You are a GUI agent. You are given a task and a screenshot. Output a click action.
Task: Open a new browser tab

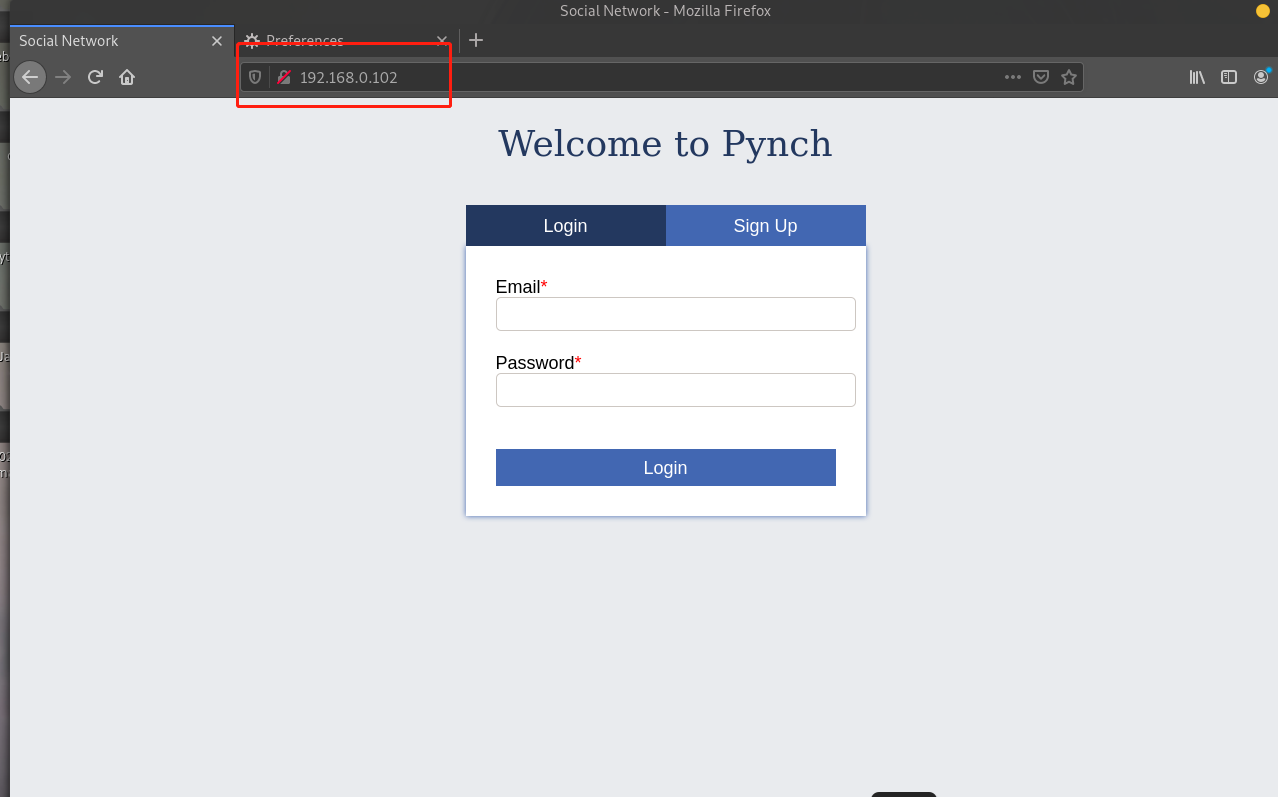click(x=476, y=40)
